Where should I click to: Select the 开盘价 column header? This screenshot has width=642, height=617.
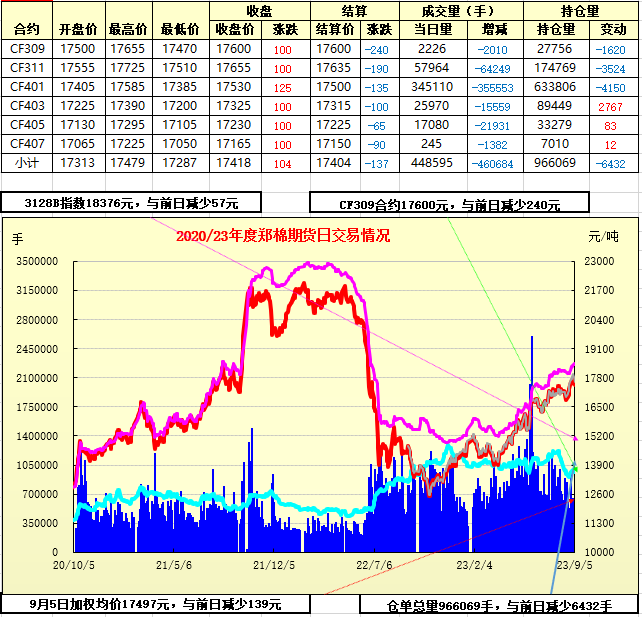click(x=77, y=29)
